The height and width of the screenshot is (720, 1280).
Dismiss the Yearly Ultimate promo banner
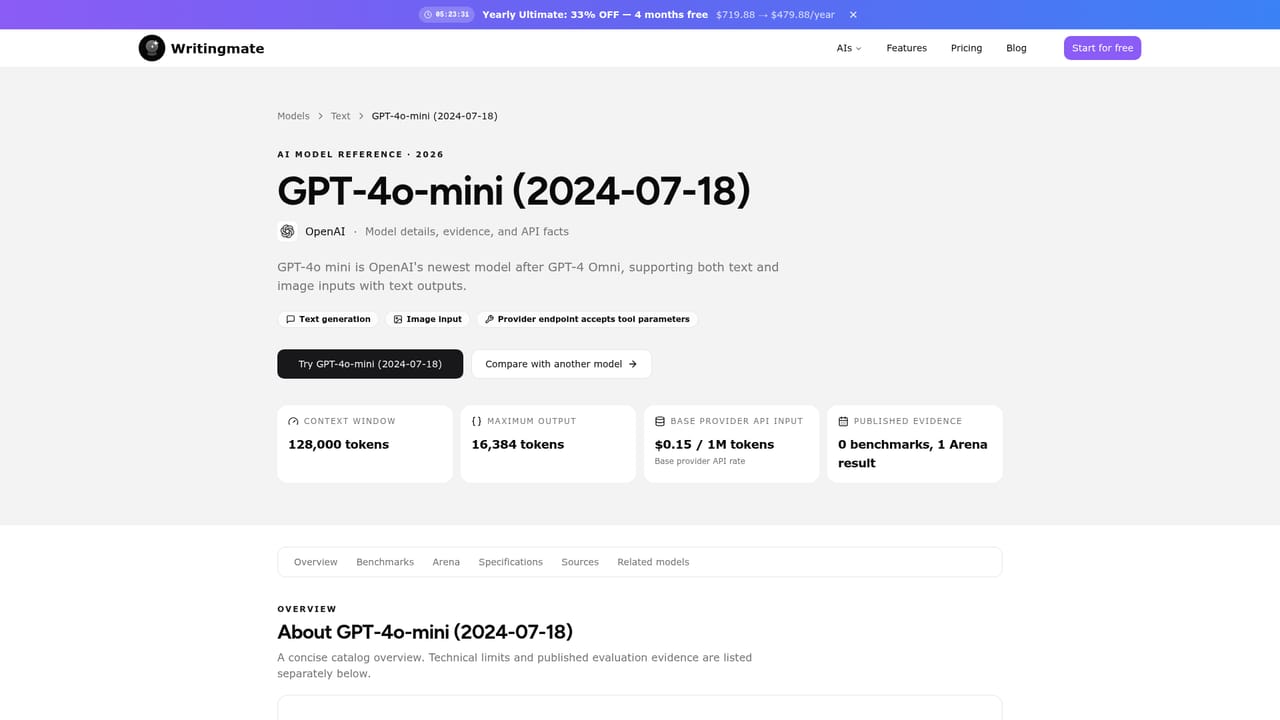tap(853, 15)
